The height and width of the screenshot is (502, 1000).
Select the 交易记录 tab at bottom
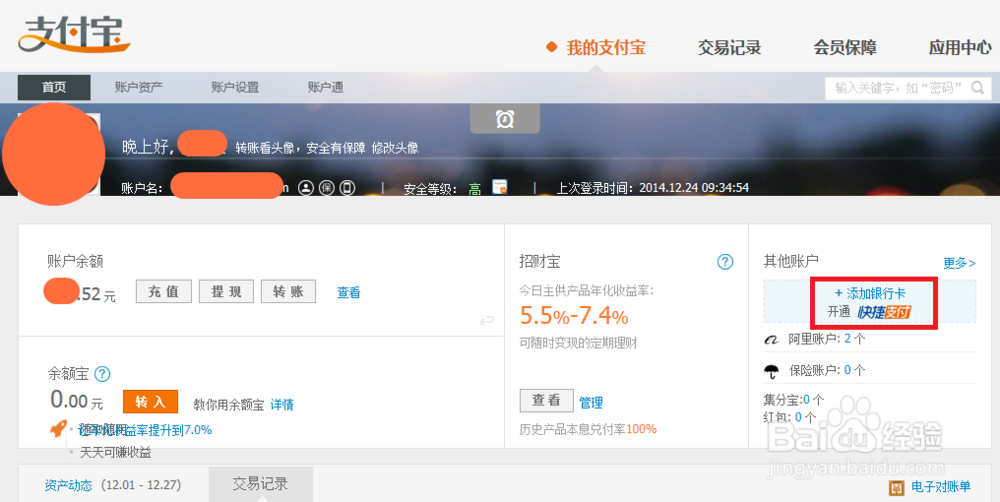pos(260,484)
